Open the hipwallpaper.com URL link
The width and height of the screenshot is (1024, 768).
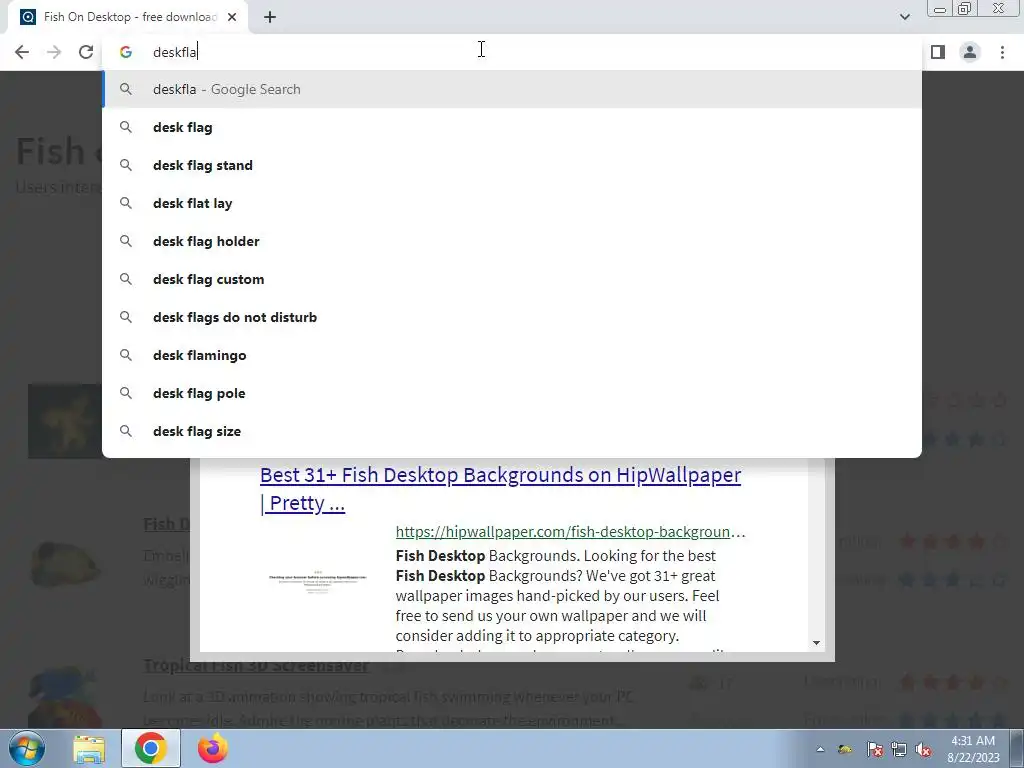click(570, 532)
